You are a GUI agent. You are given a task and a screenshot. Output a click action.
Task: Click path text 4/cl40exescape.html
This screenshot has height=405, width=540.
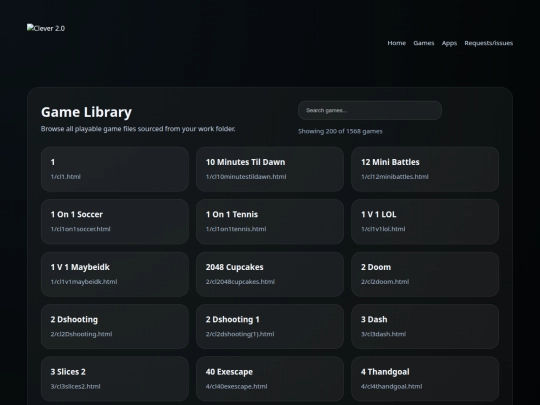pos(236,386)
